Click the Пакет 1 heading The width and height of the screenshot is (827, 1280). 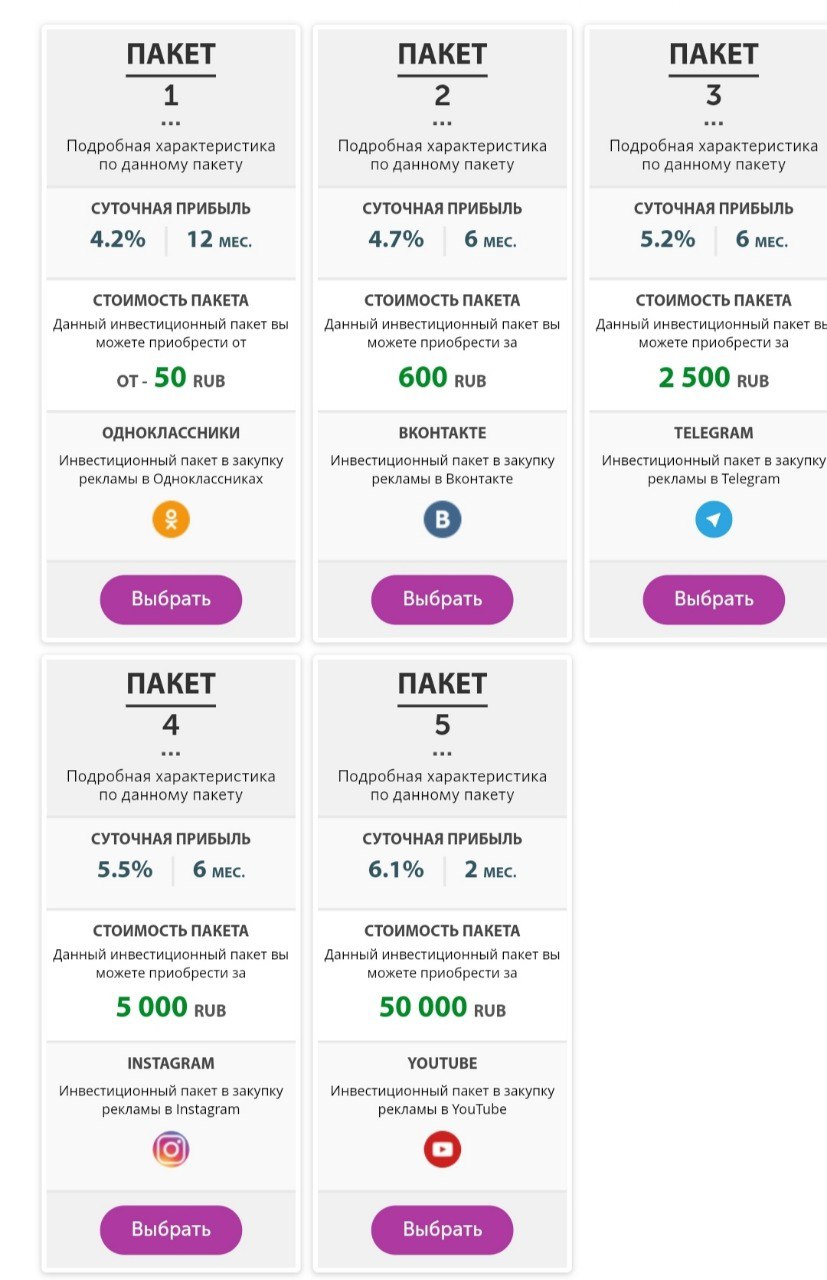tap(171, 55)
